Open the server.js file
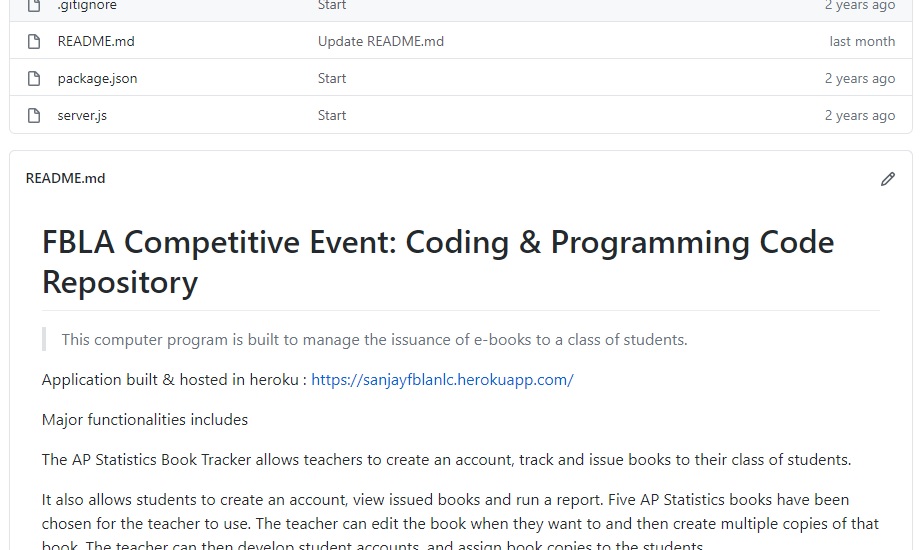The height and width of the screenshot is (550, 921). click(x=82, y=116)
